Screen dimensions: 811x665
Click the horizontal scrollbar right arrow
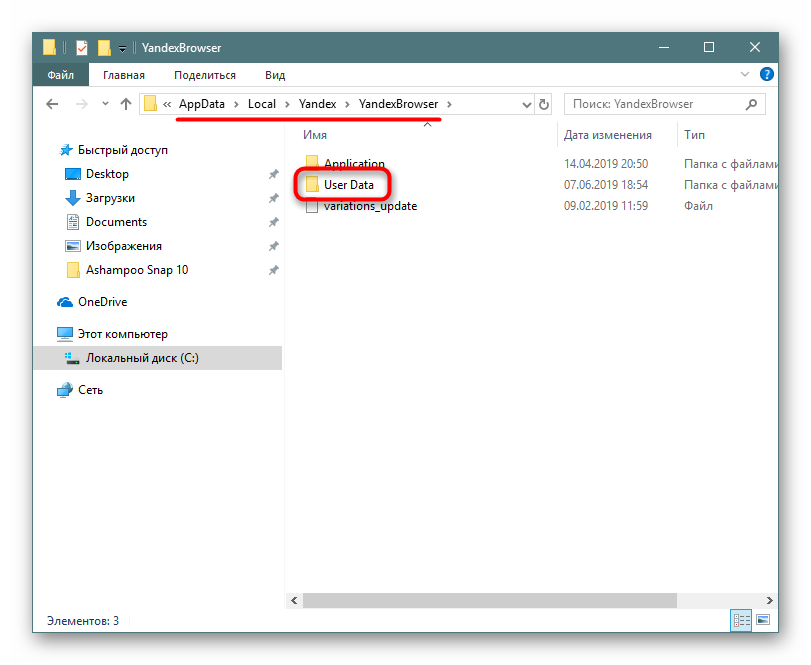[x=770, y=600]
